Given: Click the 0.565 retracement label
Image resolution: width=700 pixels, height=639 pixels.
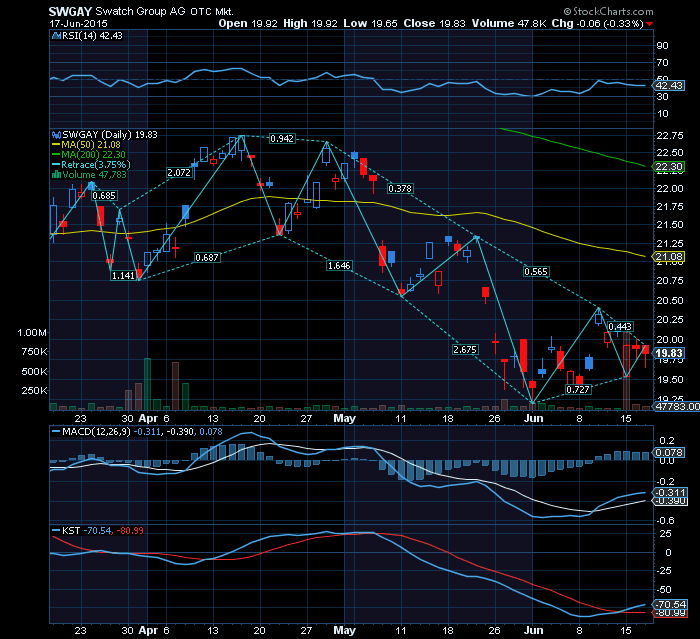Looking at the screenshot, I should (536, 272).
